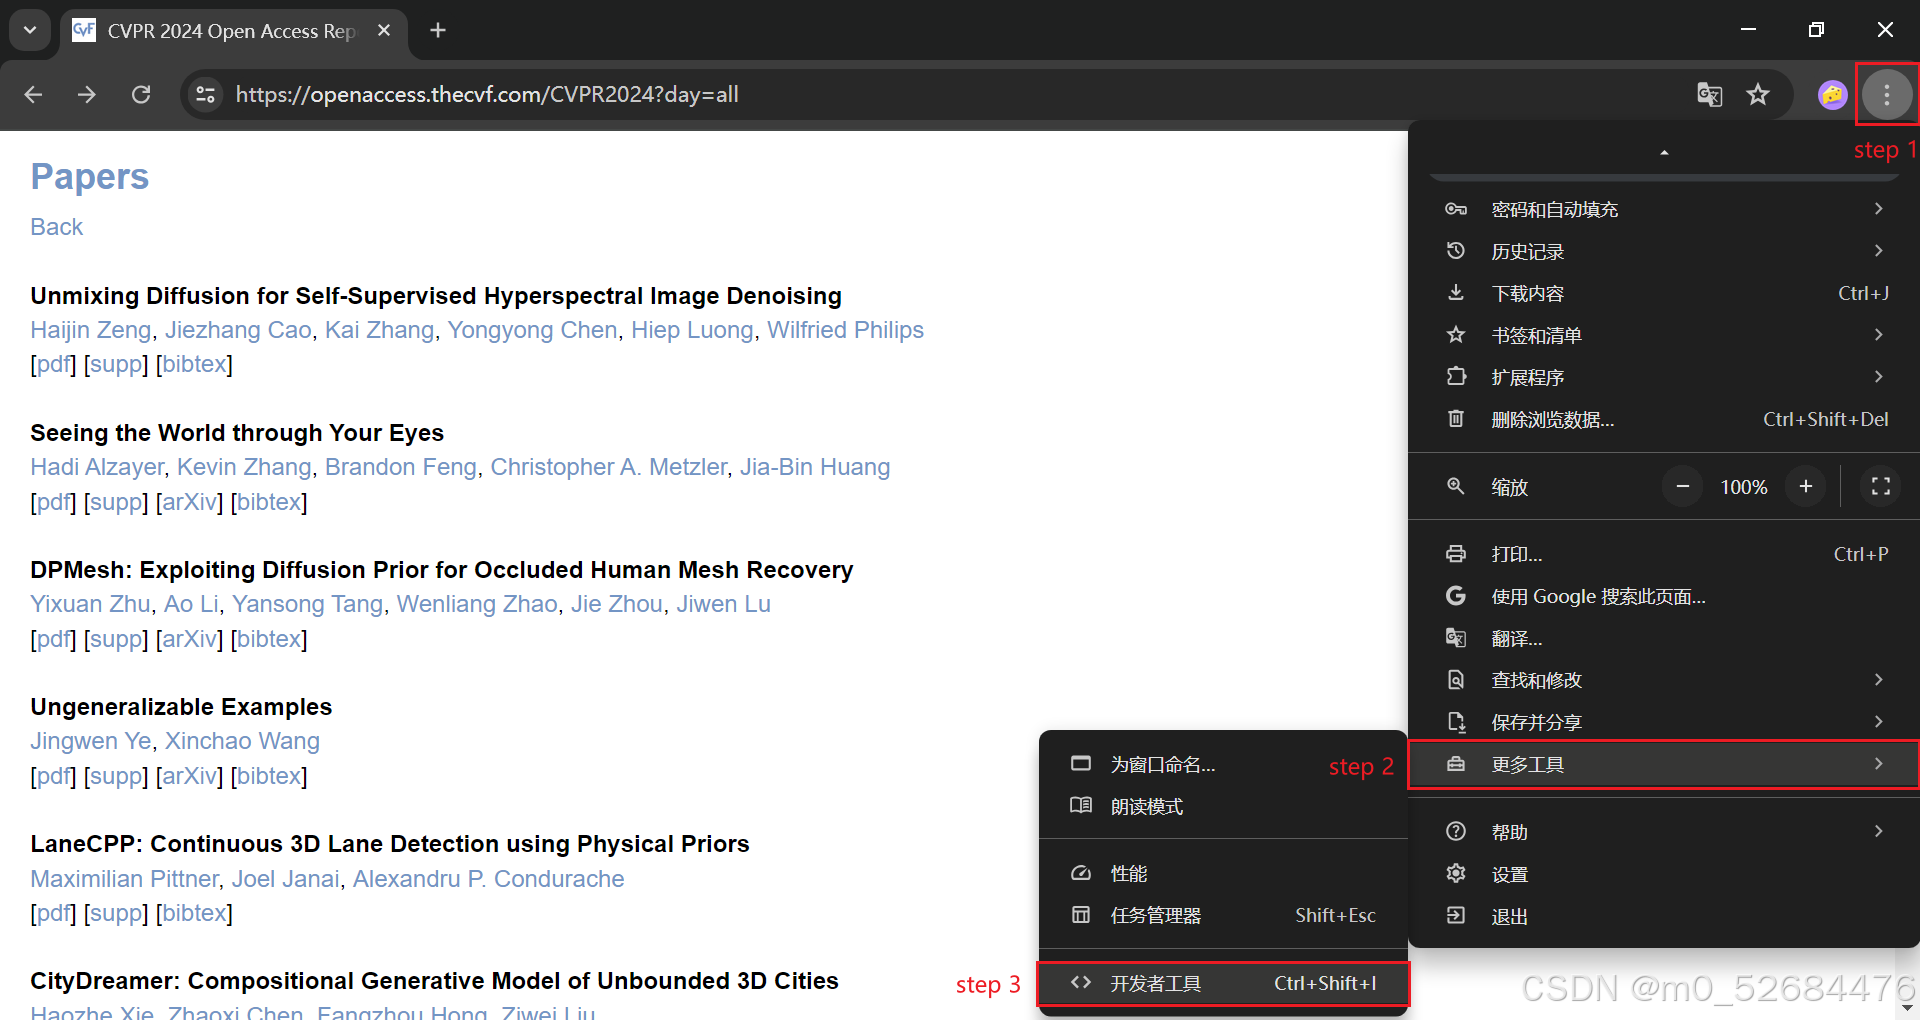Close the CVPR 2024 Open Access tab
Viewport: 1920px width, 1020px height.
384,30
